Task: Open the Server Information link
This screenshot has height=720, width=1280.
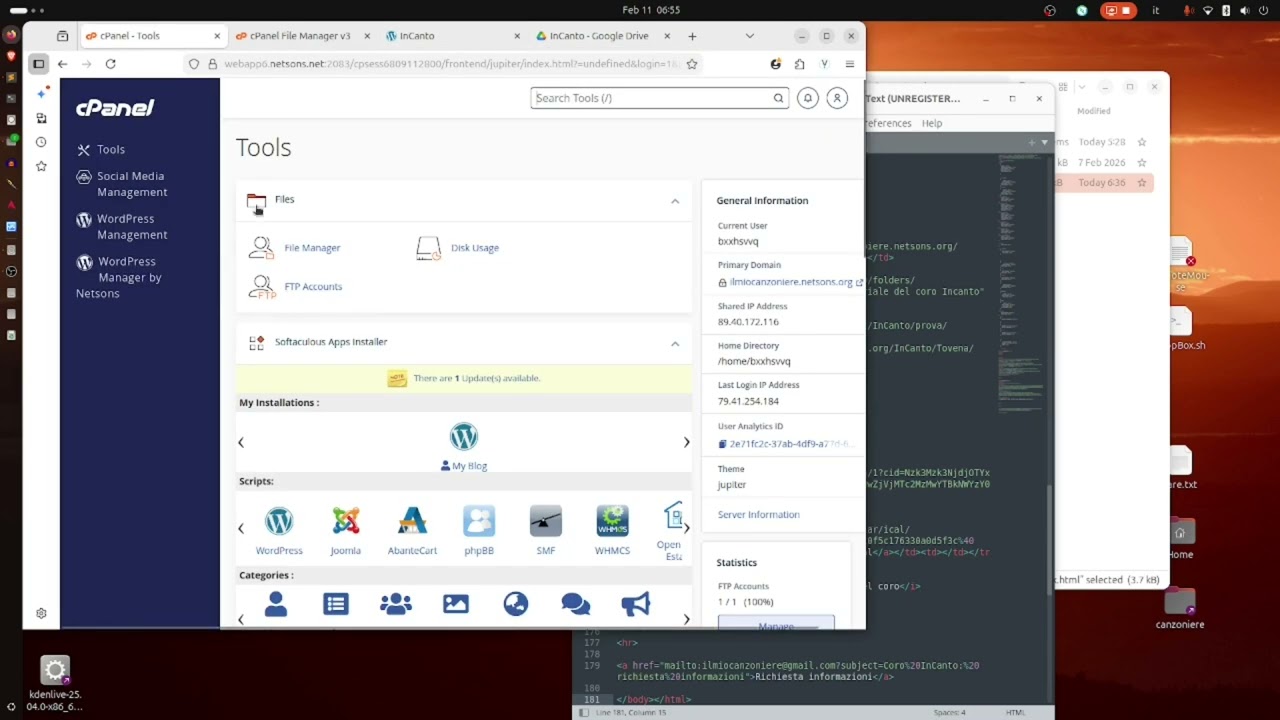Action: pyautogui.click(x=758, y=515)
